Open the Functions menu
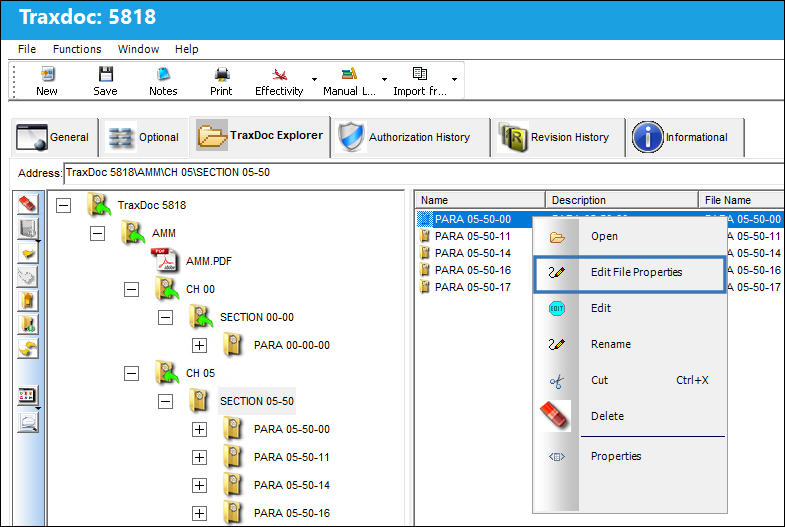Screen dimensions: 785x527 pos(77,49)
